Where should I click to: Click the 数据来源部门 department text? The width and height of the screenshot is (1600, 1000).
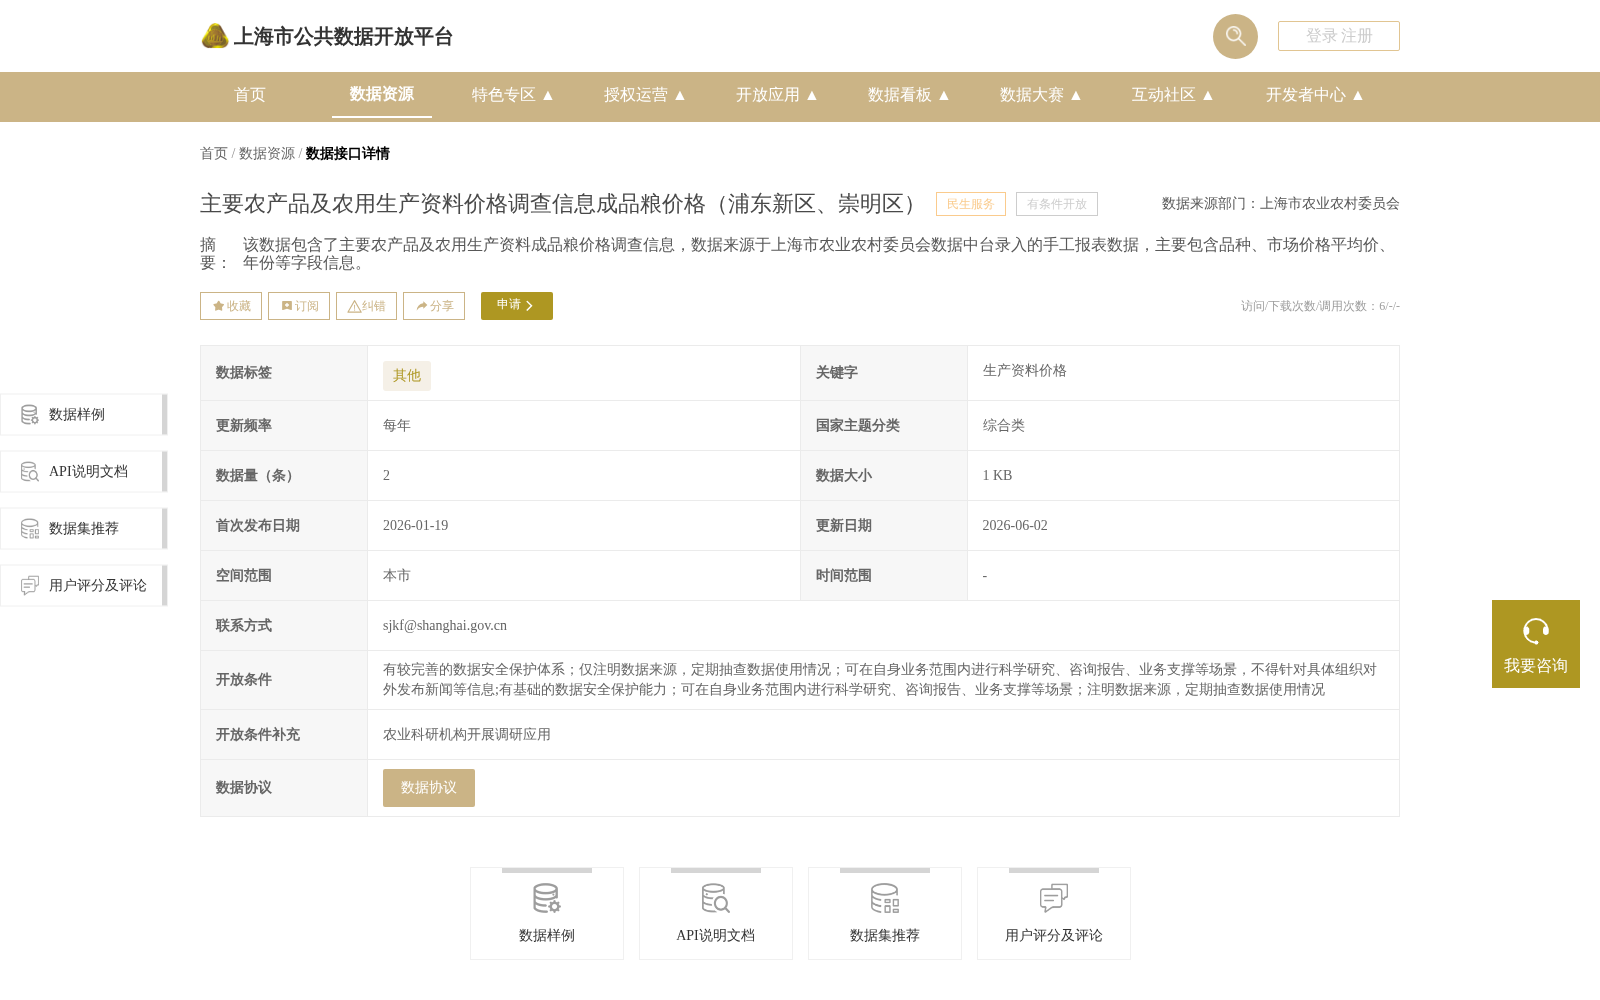coord(1281,204)
